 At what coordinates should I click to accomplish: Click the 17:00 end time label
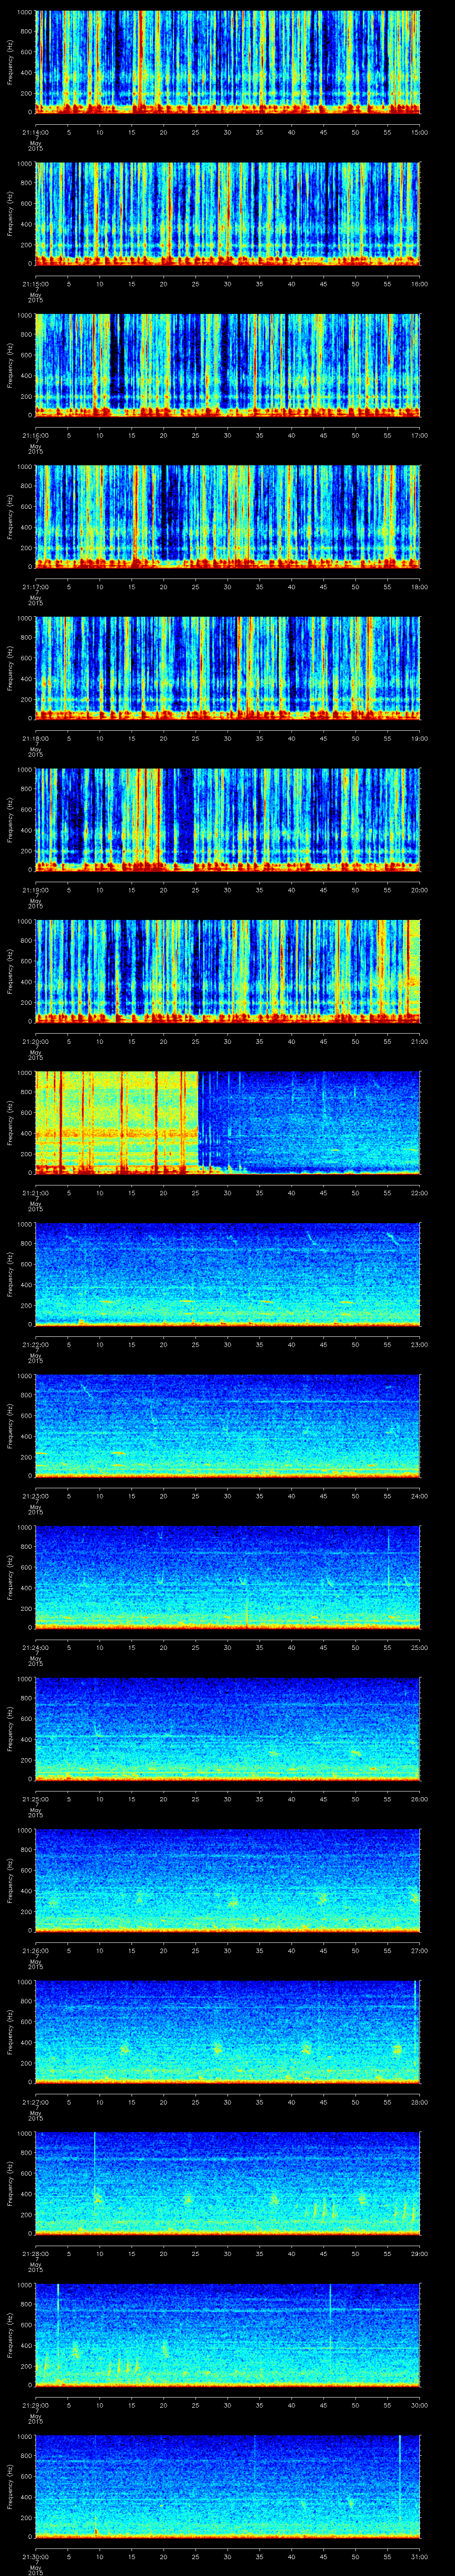(420, 435)
